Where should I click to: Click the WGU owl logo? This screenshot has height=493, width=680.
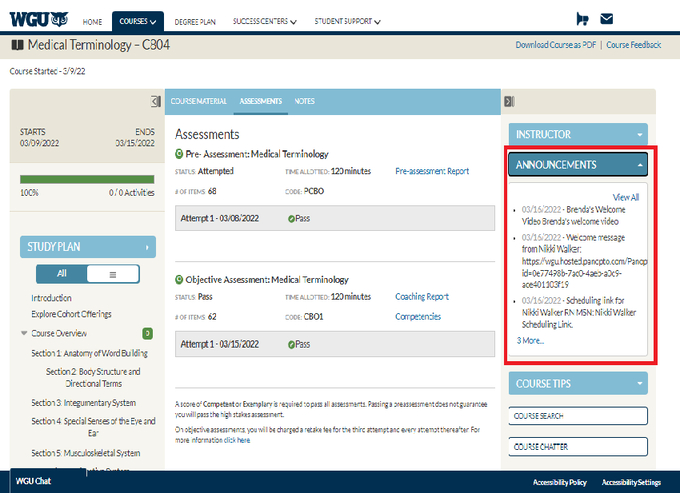pos(39,19)
